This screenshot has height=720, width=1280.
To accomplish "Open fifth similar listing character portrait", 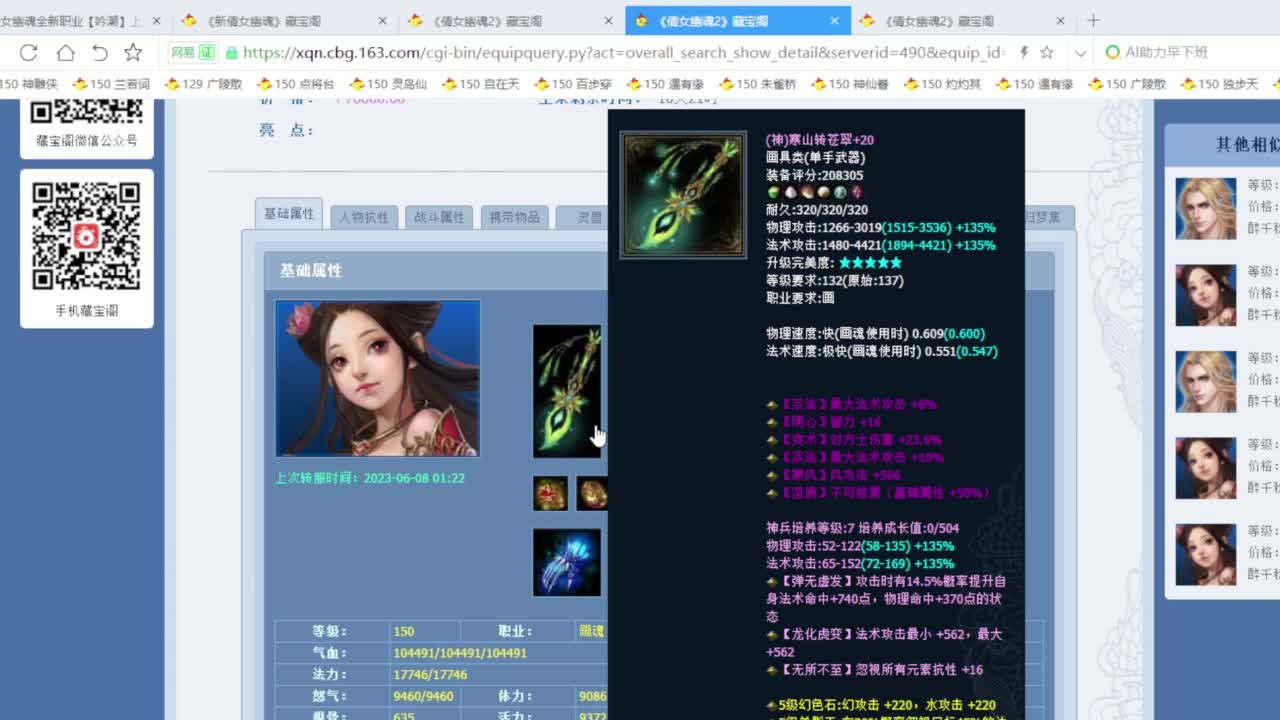I will (x=1205, y=554).
